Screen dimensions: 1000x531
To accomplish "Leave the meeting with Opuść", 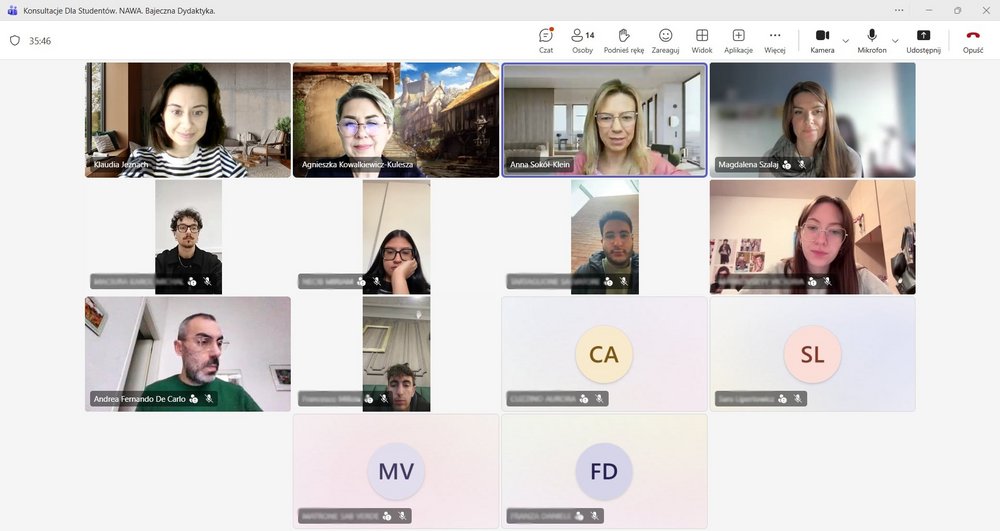I will 973,41.
